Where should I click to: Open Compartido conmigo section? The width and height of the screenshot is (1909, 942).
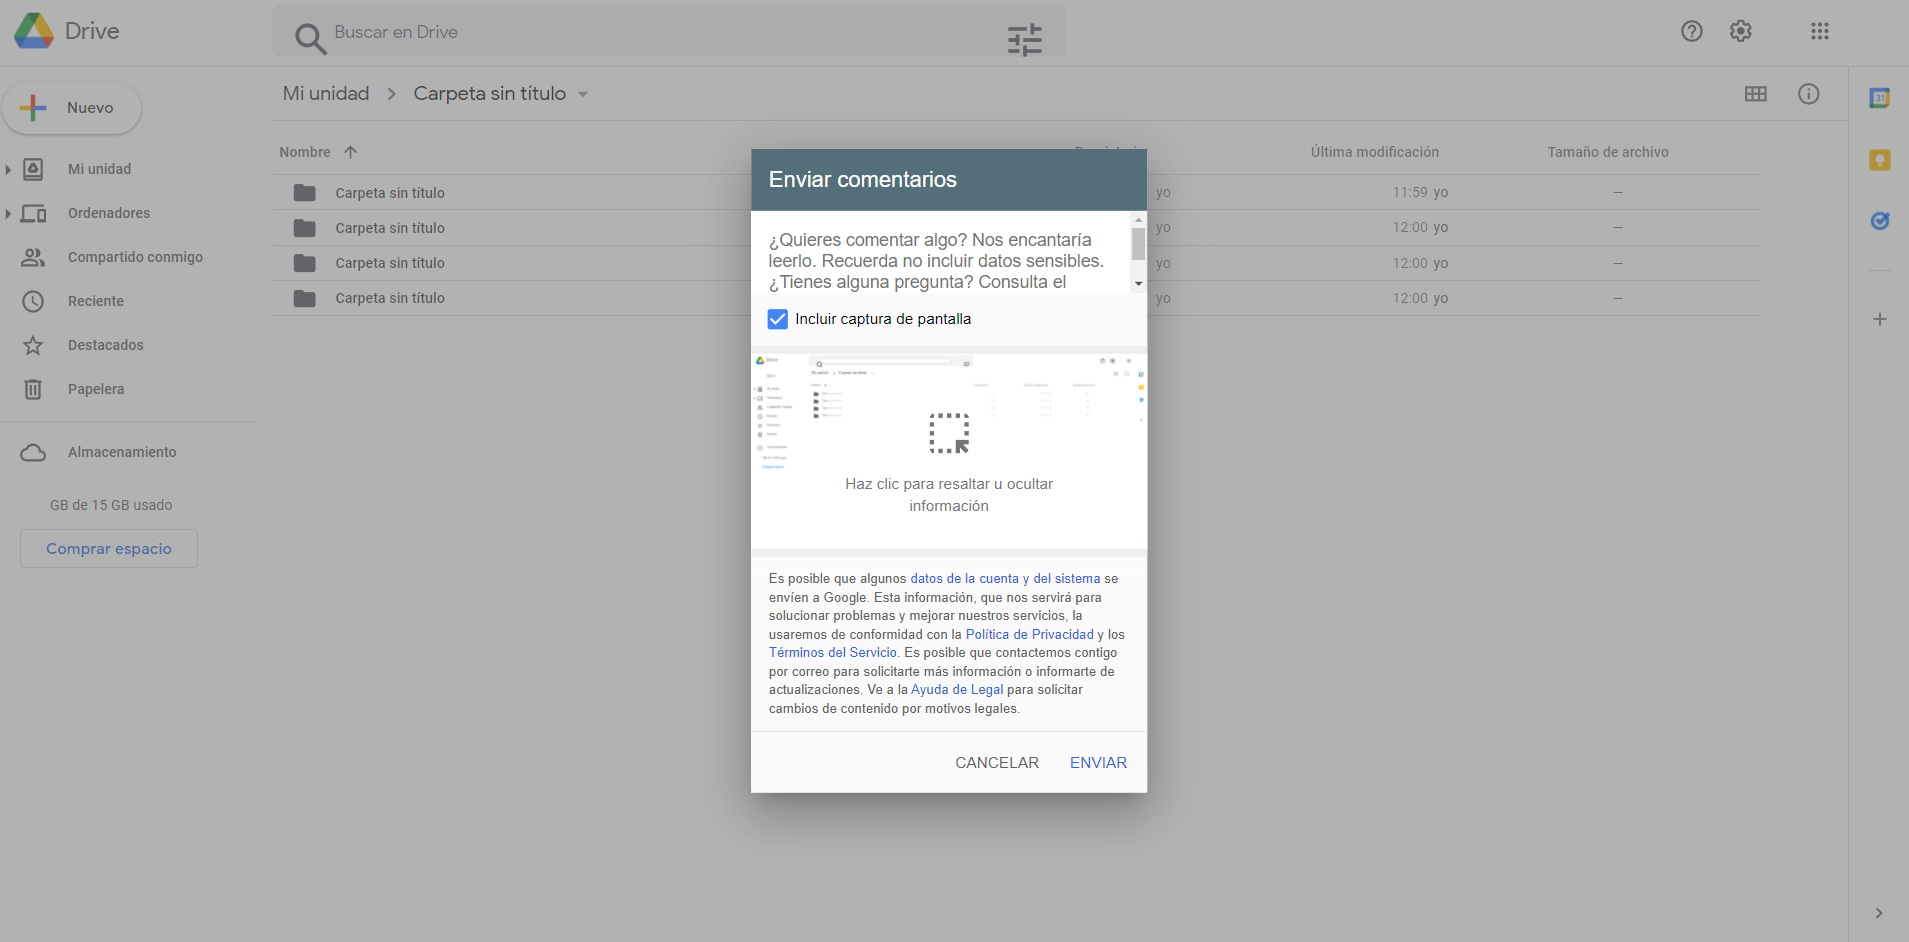pyautogui.click(x=135, y=257)
